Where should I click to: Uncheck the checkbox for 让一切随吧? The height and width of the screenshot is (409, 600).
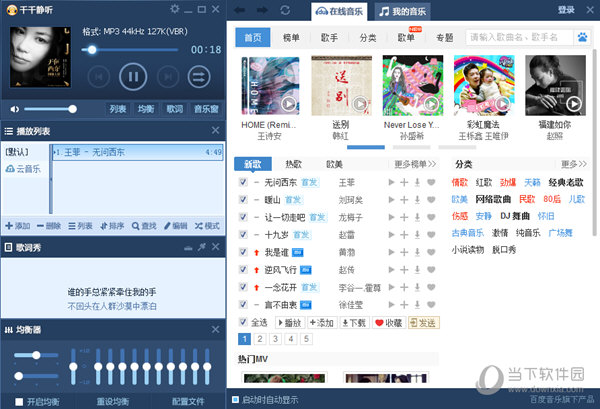tap(243, 217)
